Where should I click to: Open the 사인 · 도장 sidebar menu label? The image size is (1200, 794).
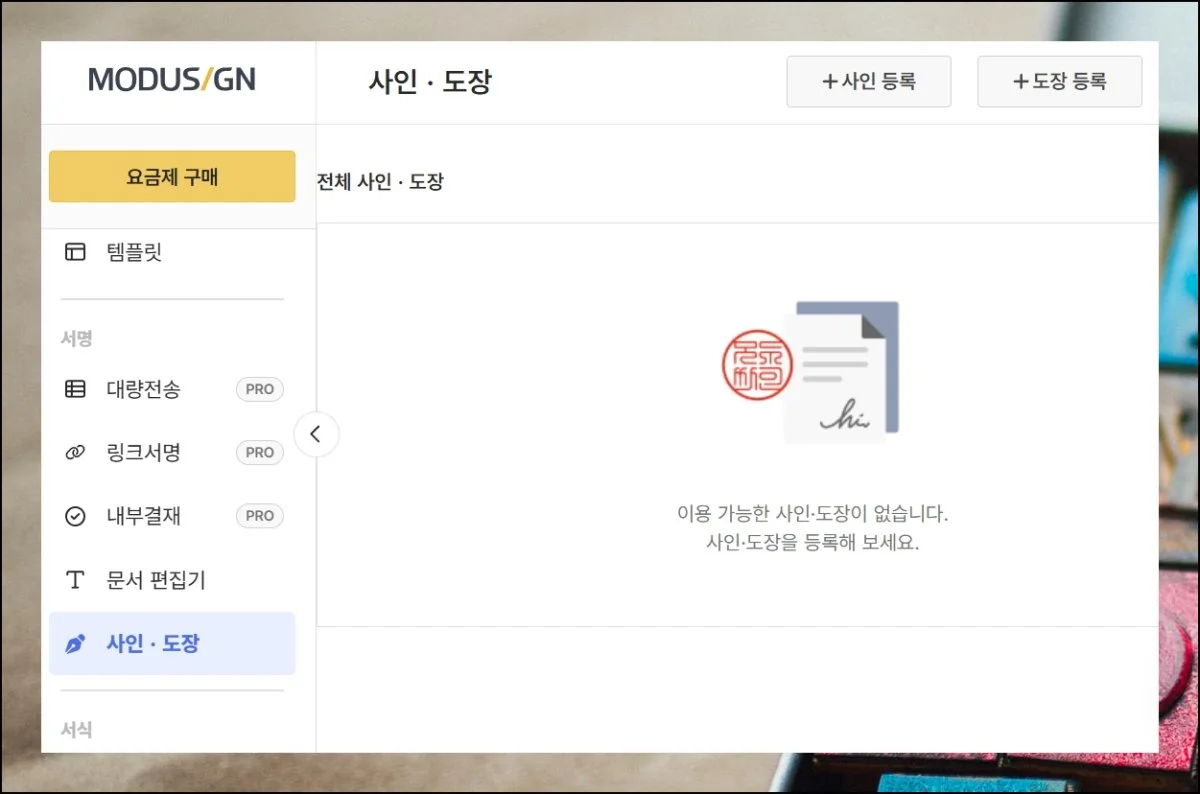click(x=153, y=644)
